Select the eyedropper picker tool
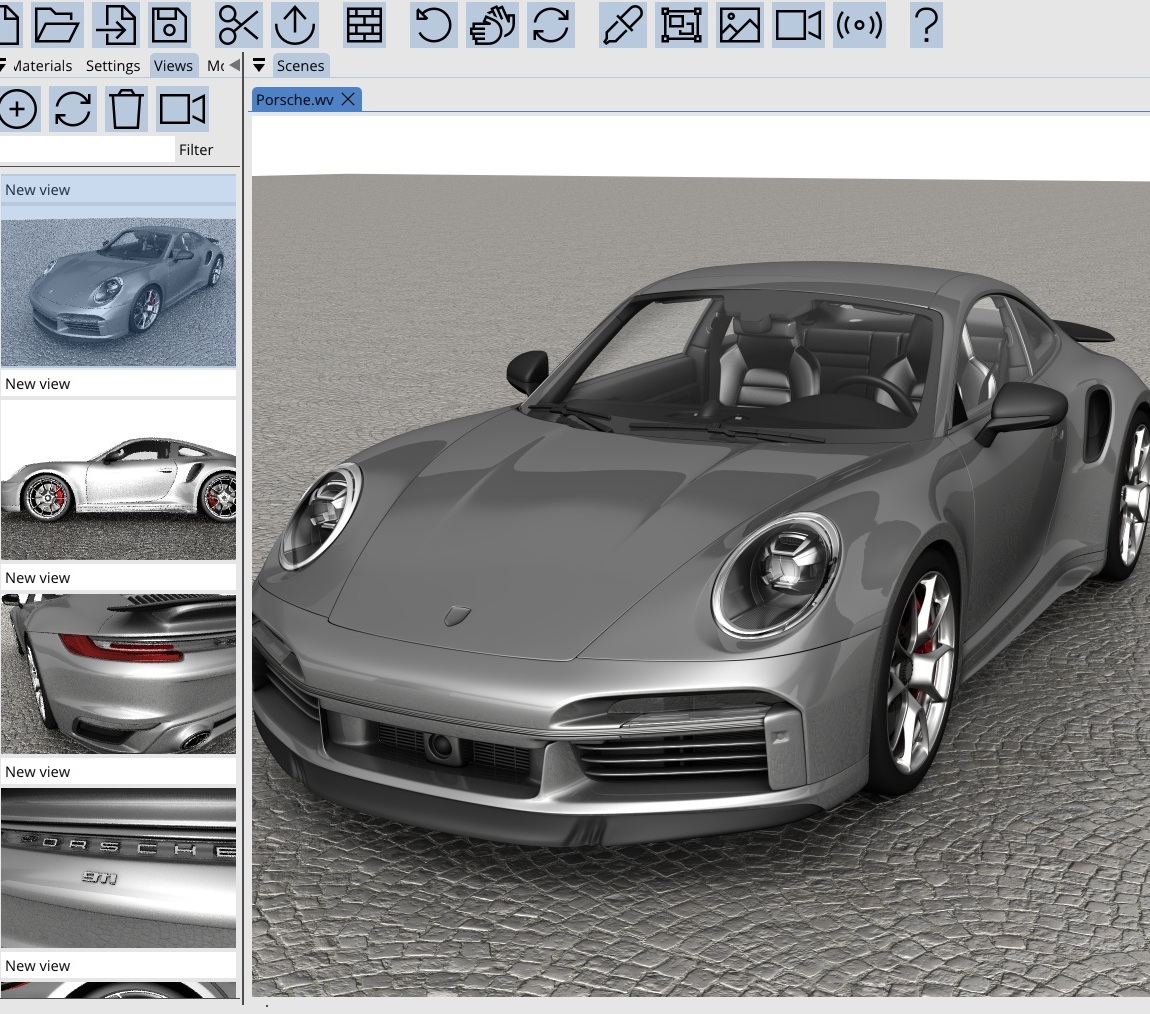Screen dimensions: 1150x1014 (x=622, y=25)
